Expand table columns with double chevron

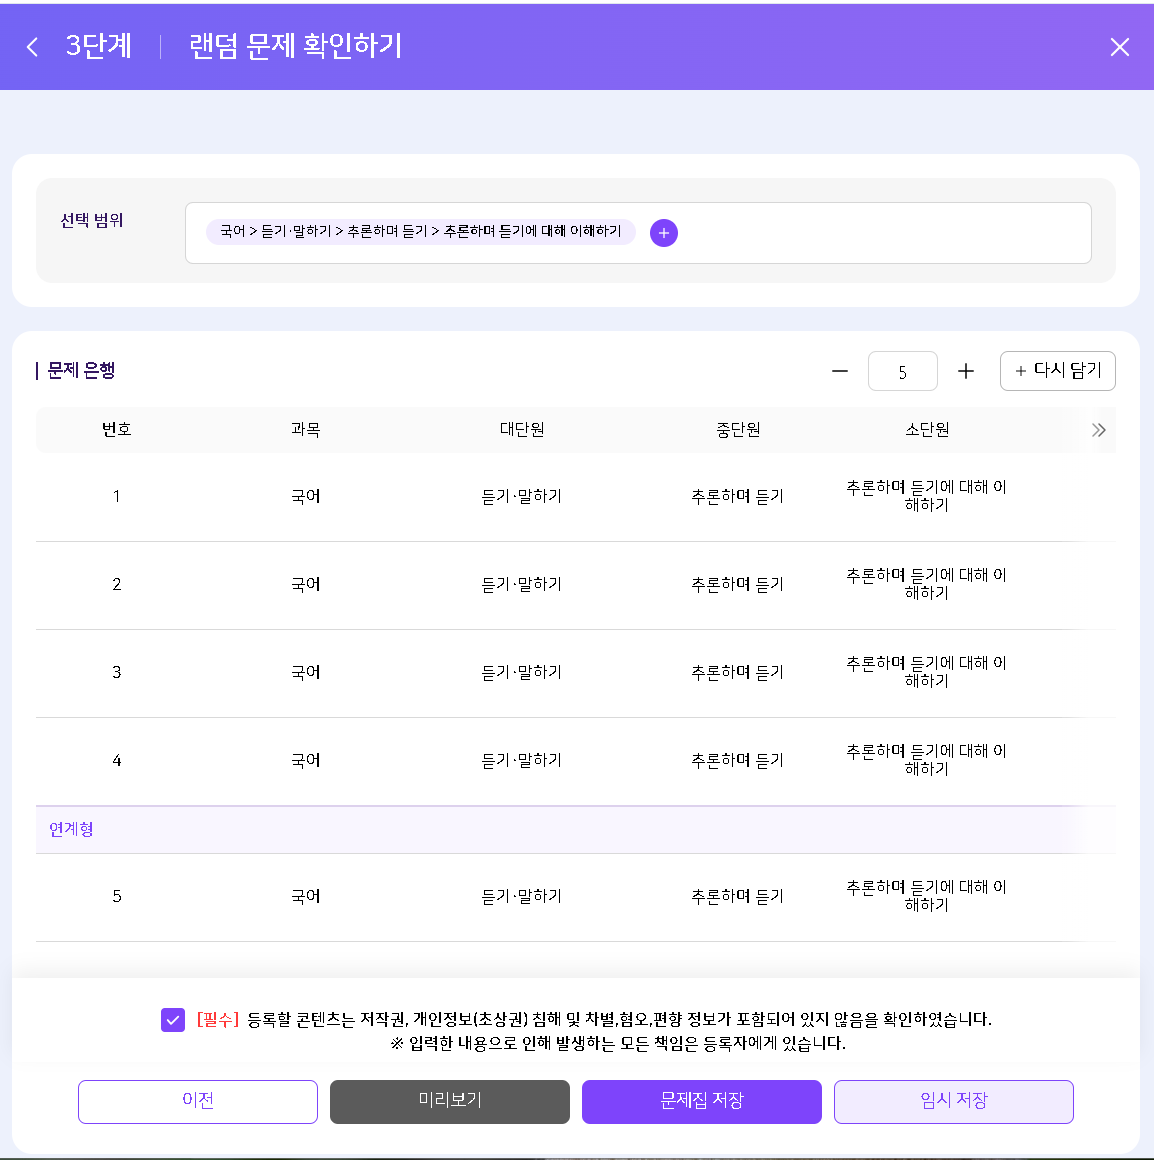pos(1099,431)
